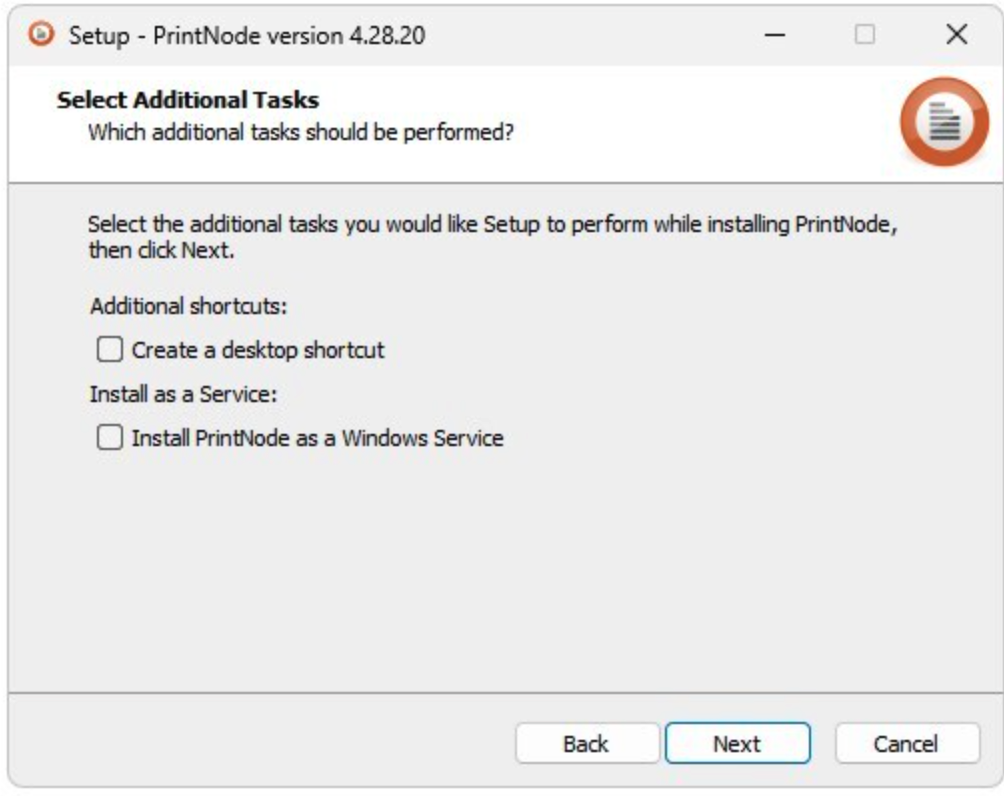The height and width of the screenshot is (796, 1004).
Task: Click the 'Setup - PrintNode version 4.28.20' title
Action: click(x=246, y=36)
